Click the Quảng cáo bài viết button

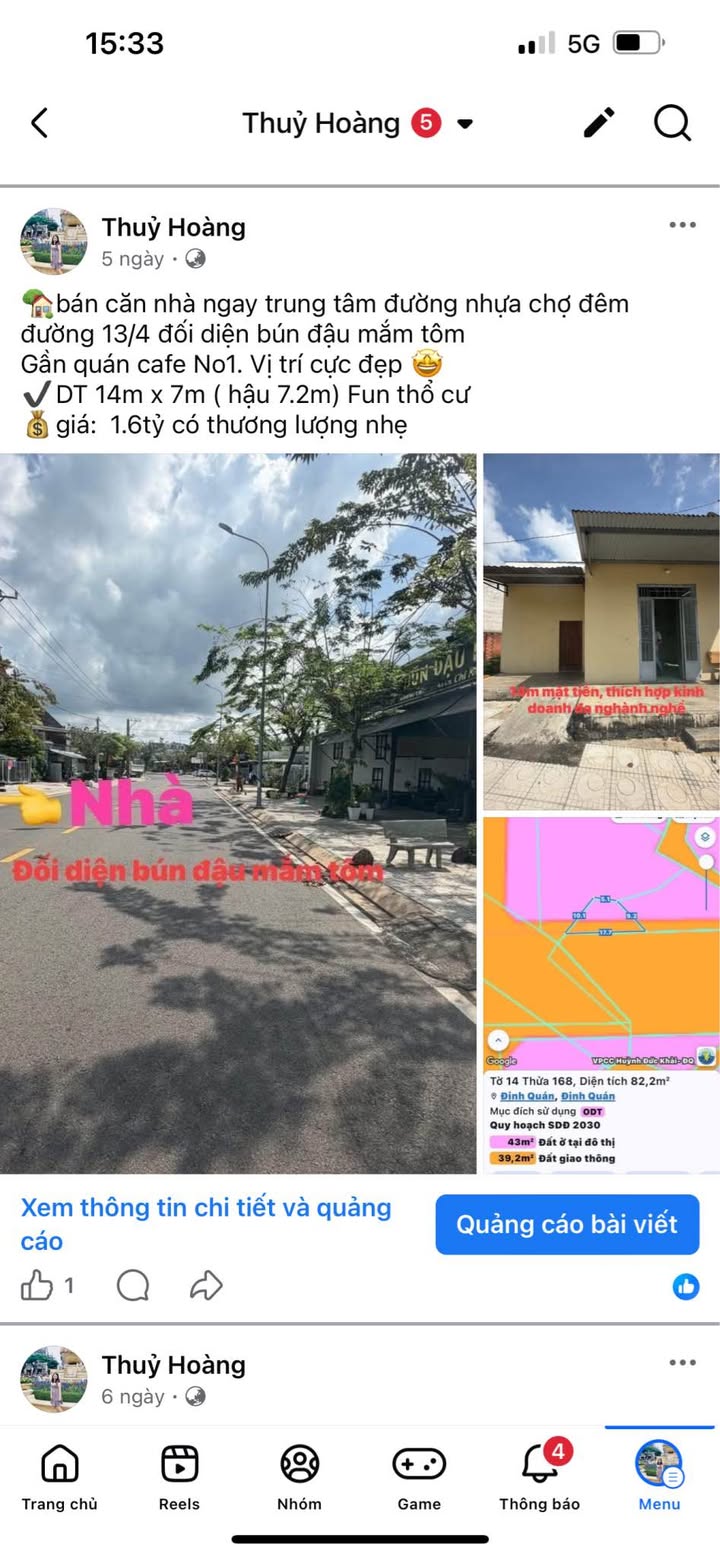pos(567,1224)
